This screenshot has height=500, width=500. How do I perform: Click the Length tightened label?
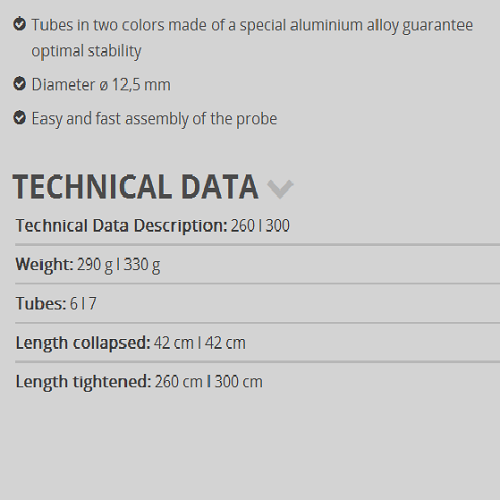84,382
